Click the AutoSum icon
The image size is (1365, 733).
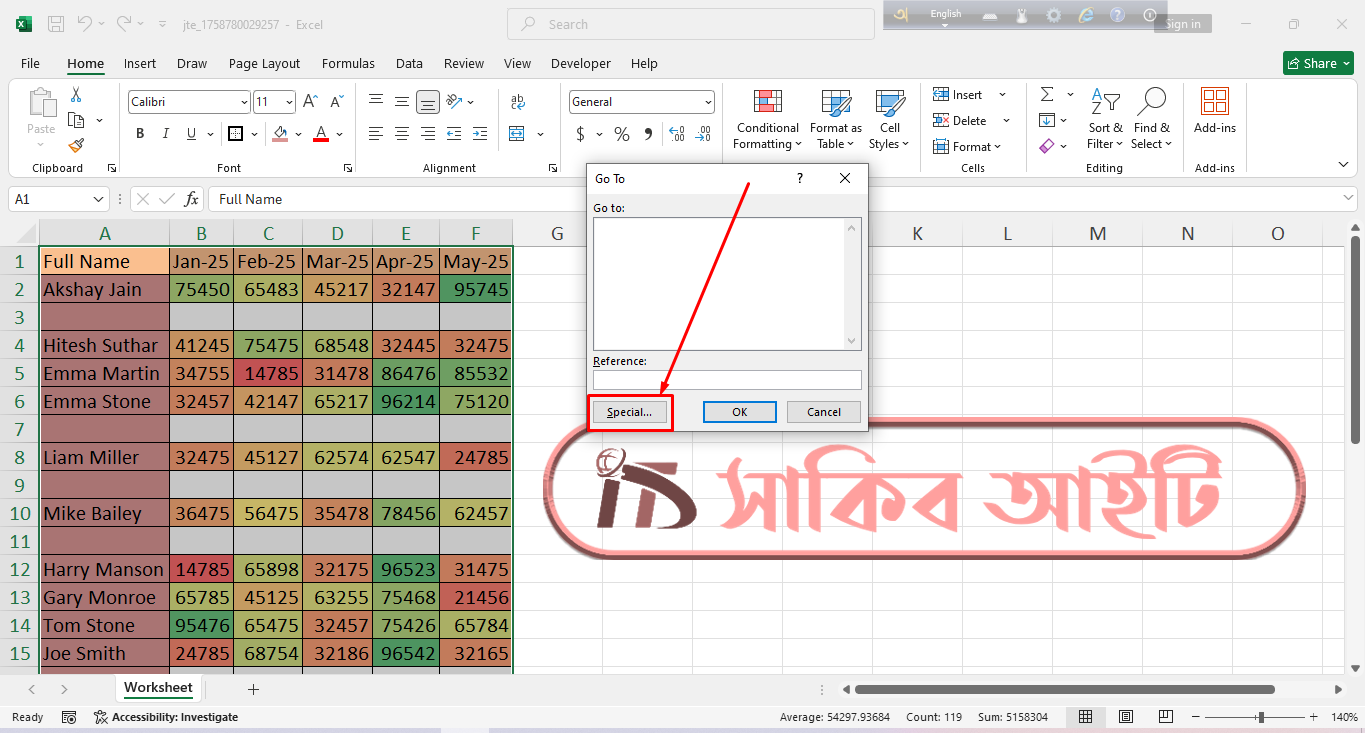[x=1046, y=94]
